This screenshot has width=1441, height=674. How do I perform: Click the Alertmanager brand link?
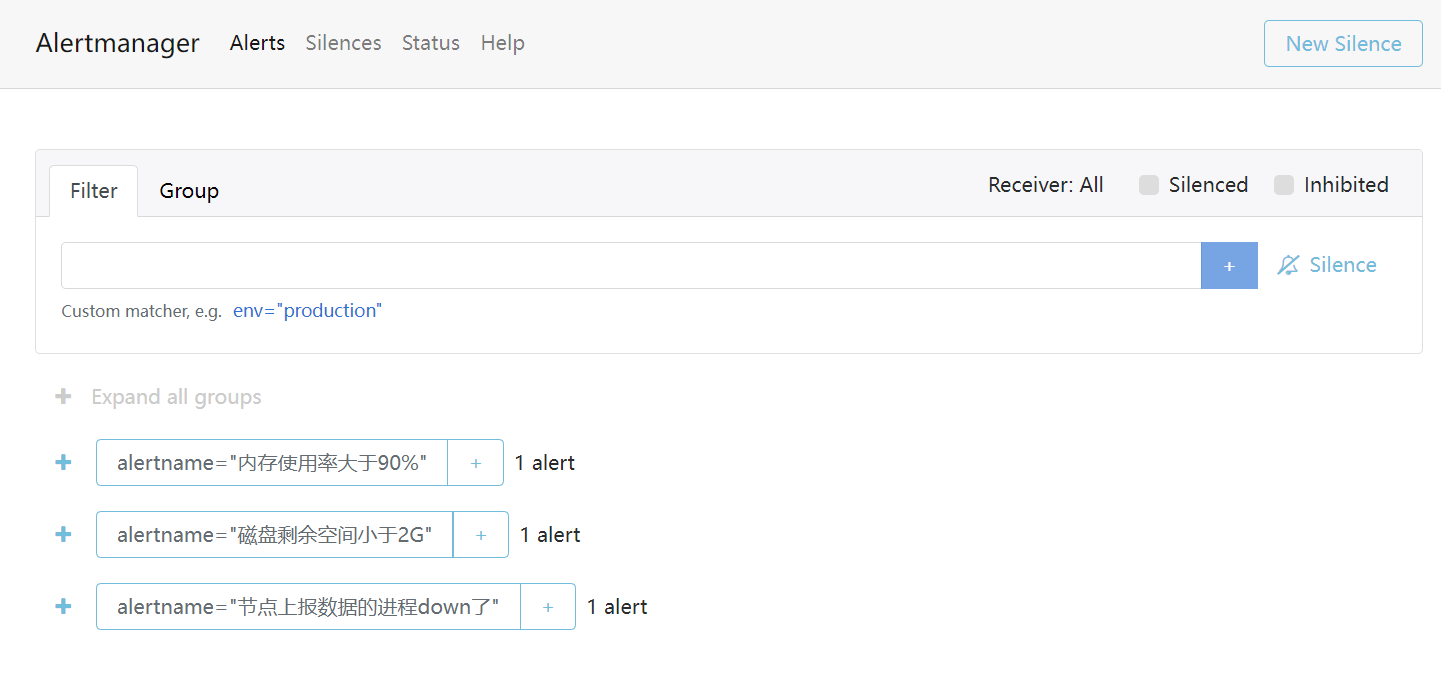click(117, 43)
